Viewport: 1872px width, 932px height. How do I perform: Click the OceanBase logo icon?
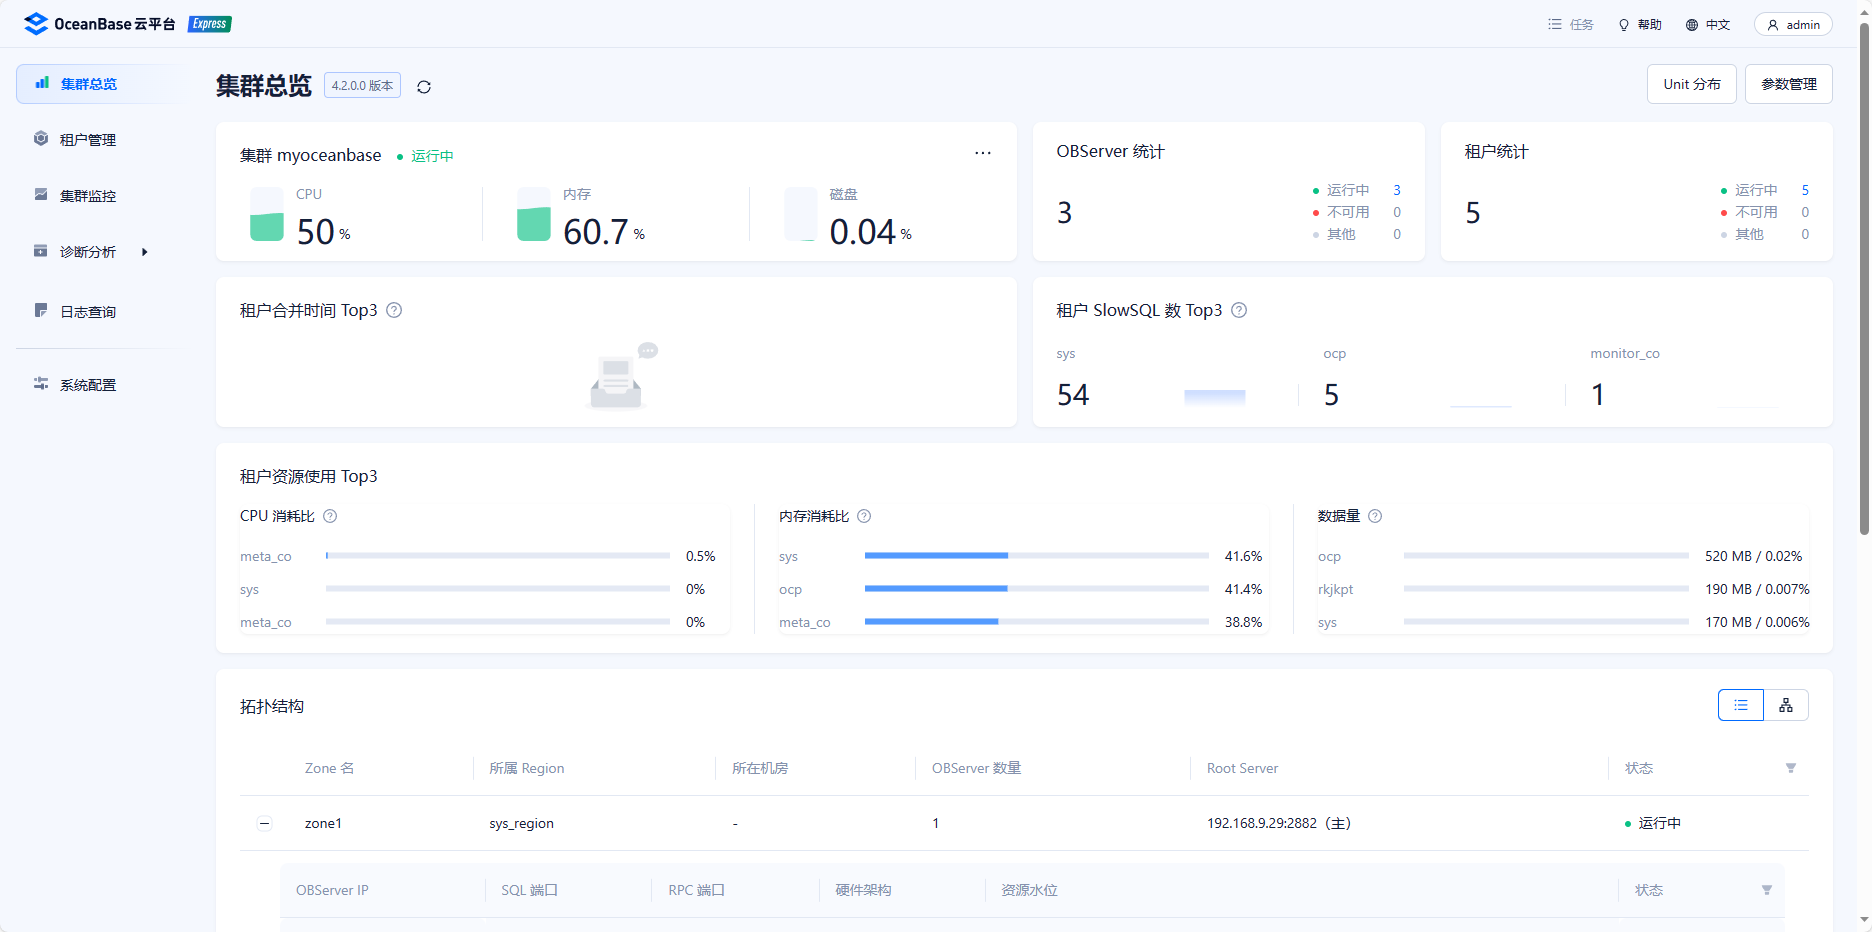(36, 24)
